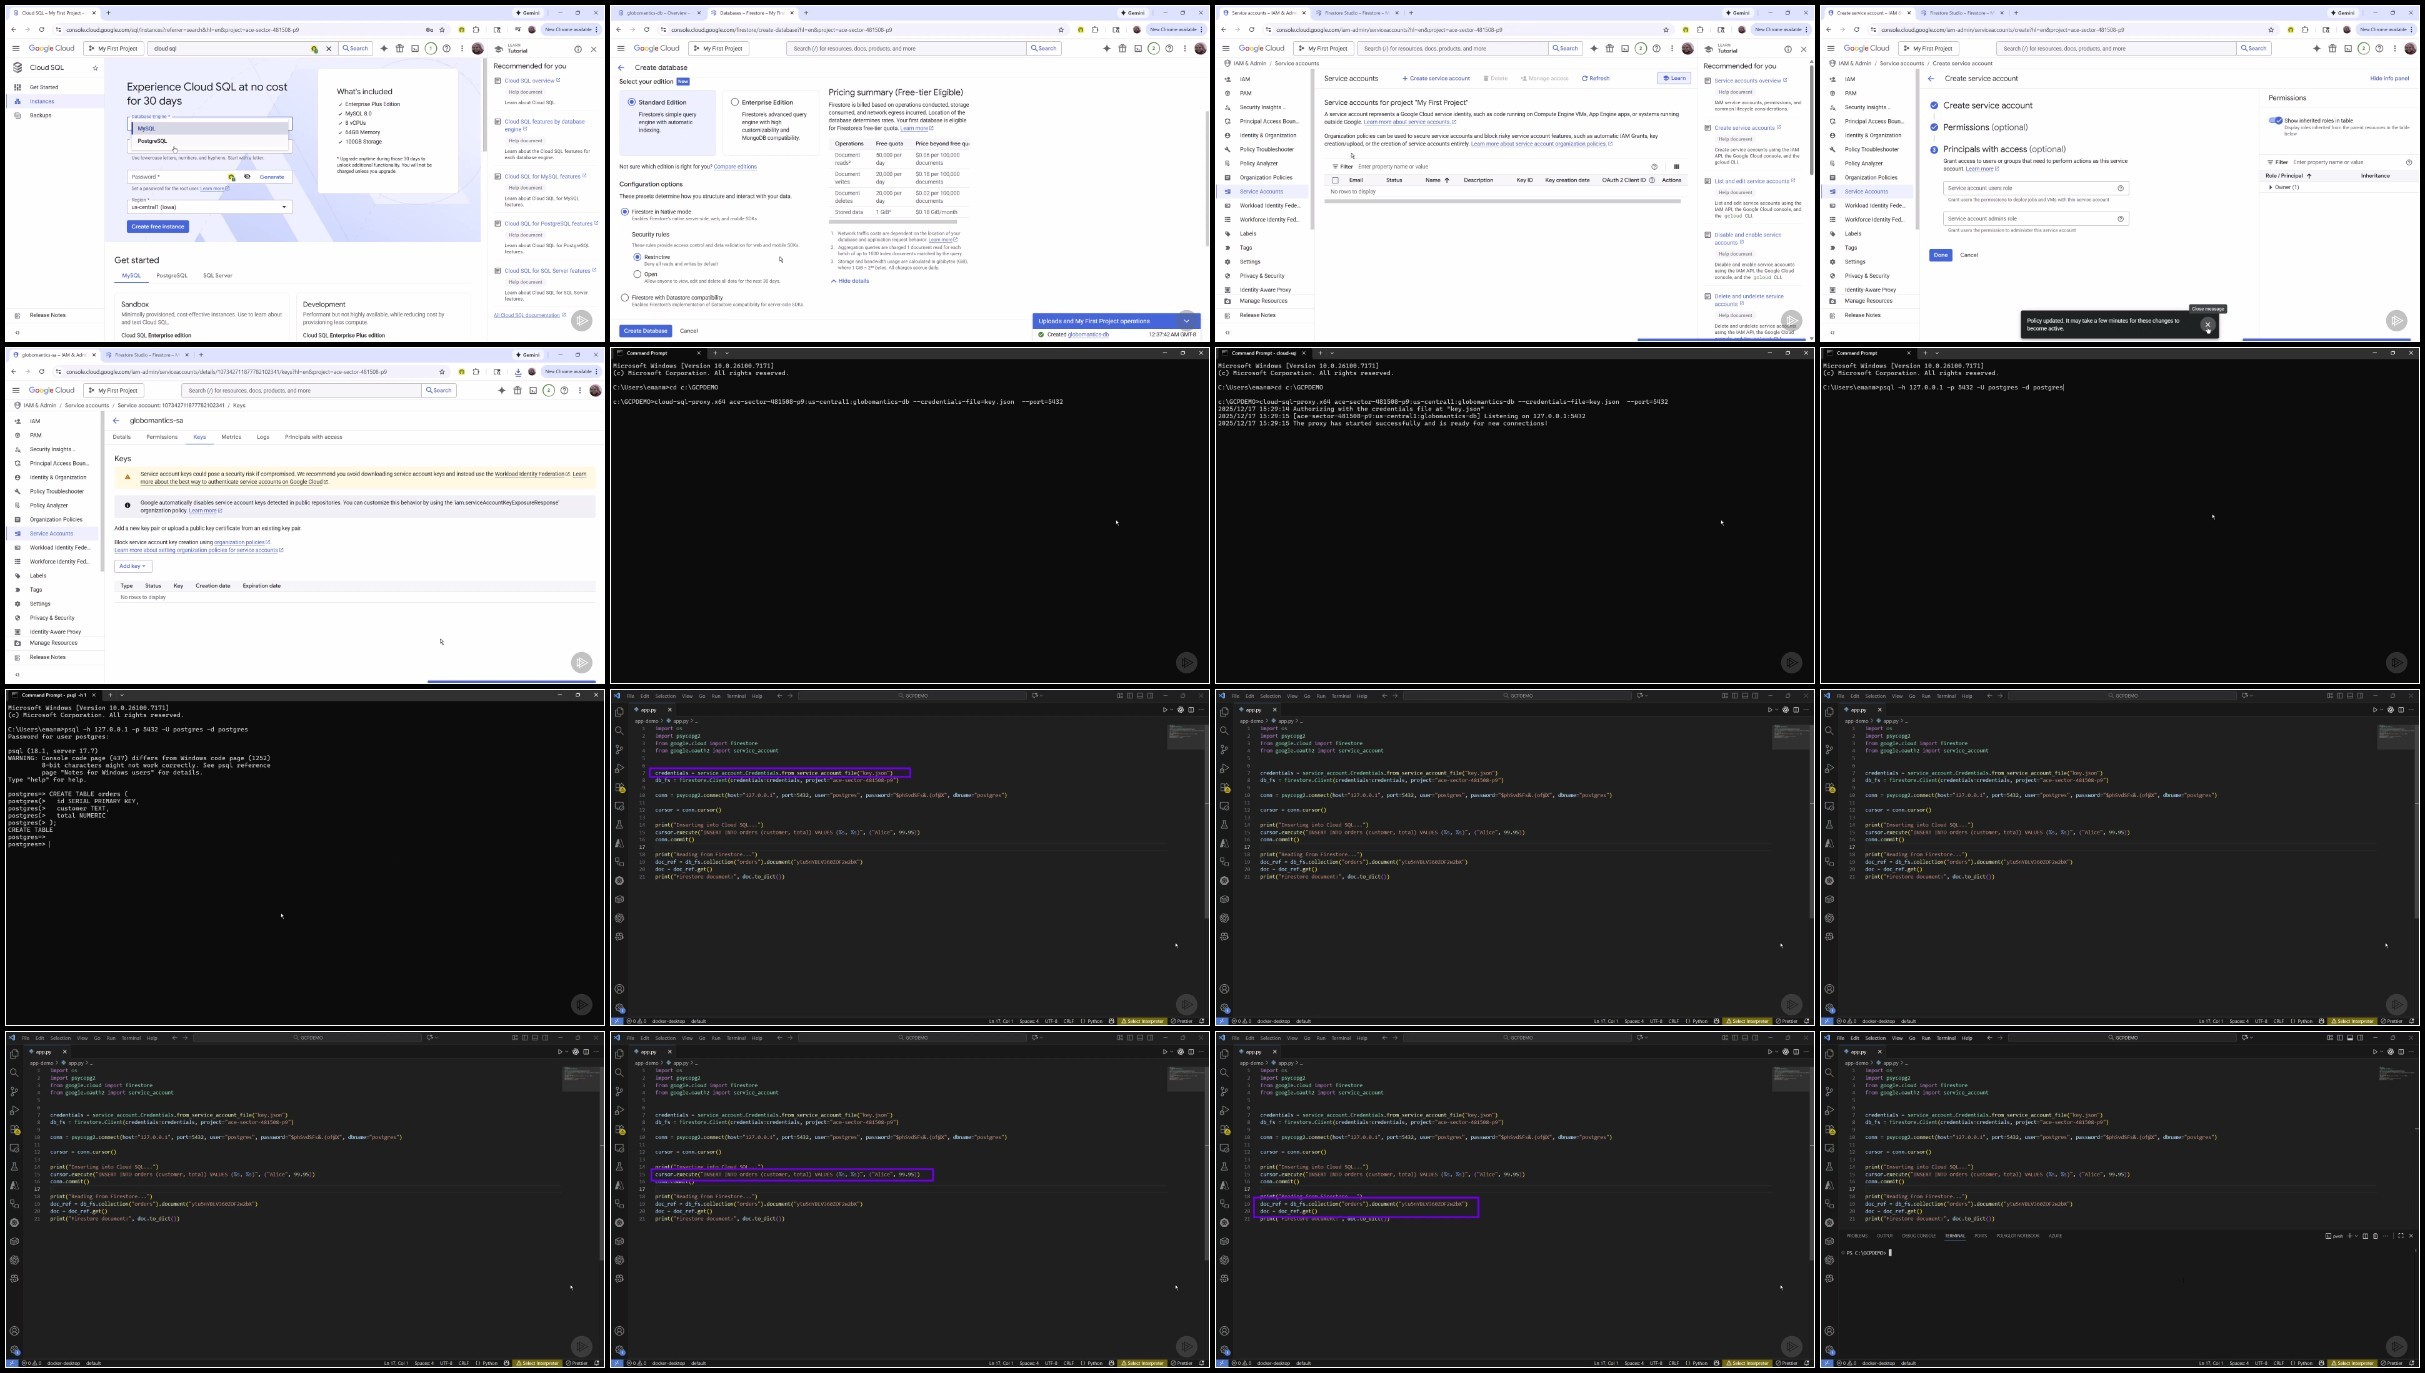Click the Compare editions link

(x=735, y=167)
